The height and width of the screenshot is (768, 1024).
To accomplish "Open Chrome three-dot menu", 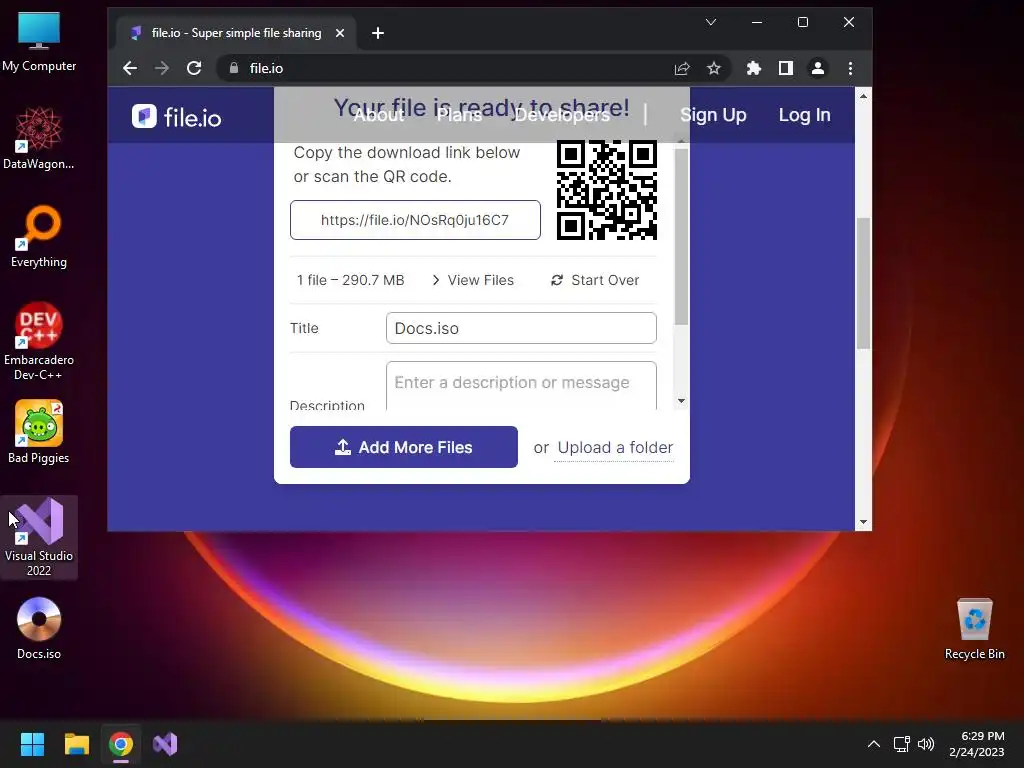I will coord(850,68).
